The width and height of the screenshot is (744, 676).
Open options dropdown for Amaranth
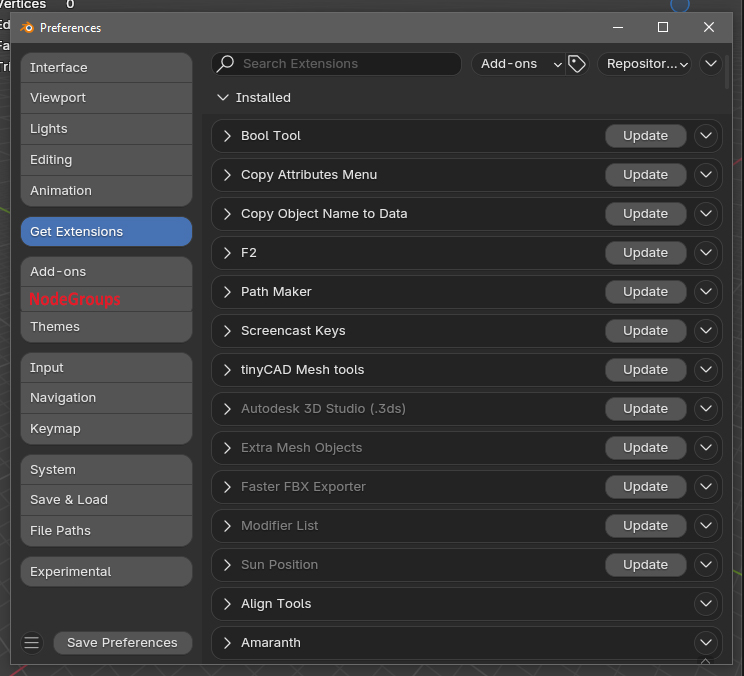(706, 643)
